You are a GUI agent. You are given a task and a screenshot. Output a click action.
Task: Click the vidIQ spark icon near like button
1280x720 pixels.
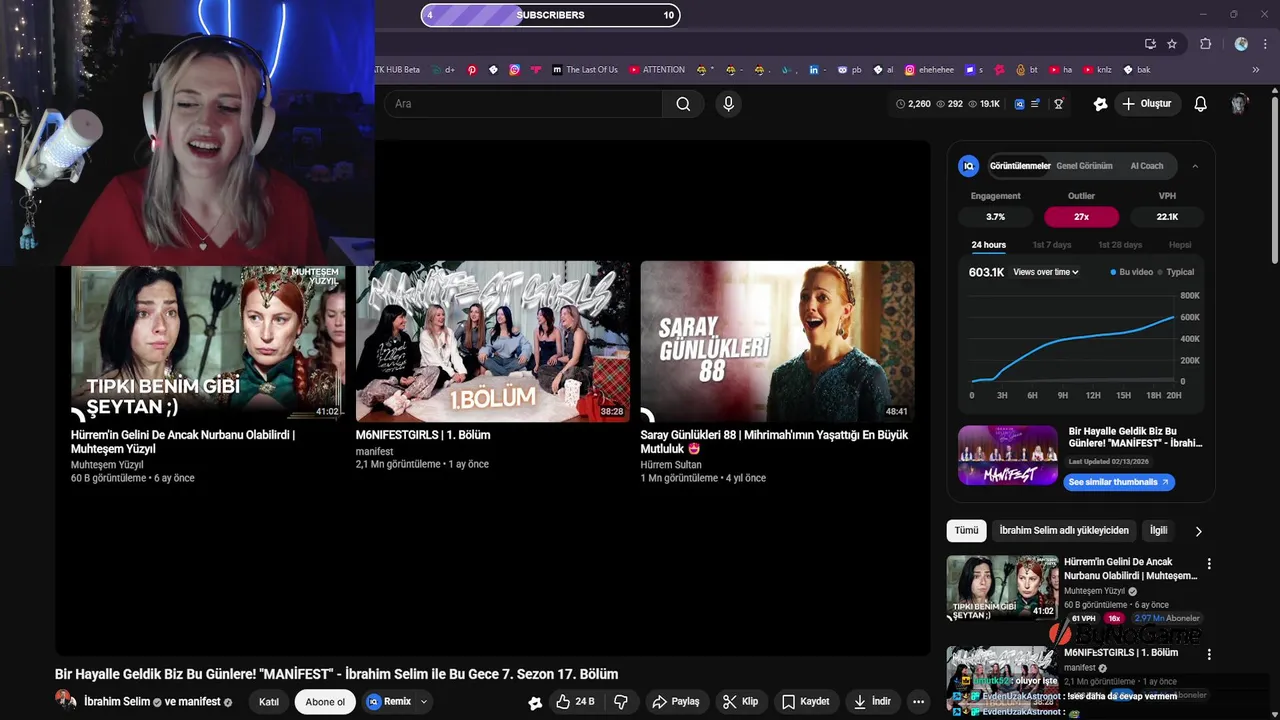pos(535,702)
